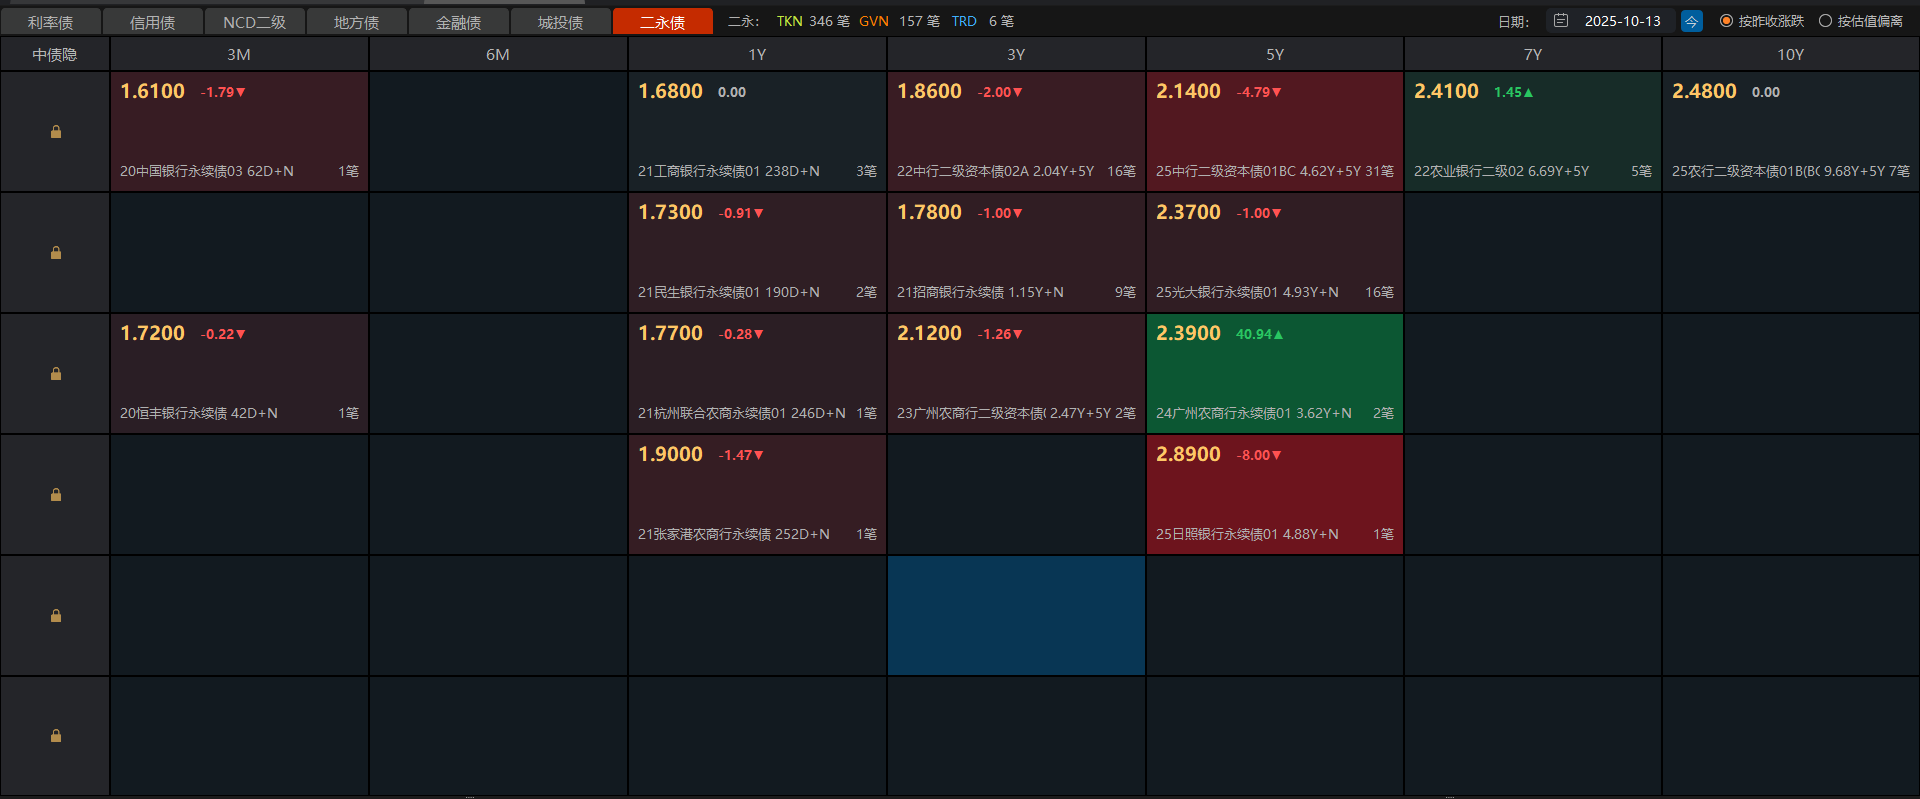Image resolution: width=1920 pixels, height=799 pixels.
Task: Switch to the NCD二级 tab
Action: click(254, 22)
